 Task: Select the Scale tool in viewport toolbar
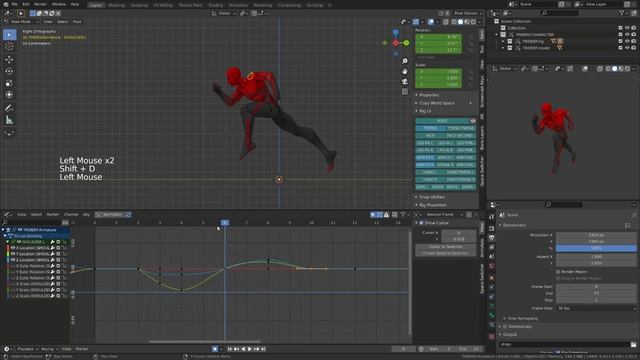click(x=9, y=83)
